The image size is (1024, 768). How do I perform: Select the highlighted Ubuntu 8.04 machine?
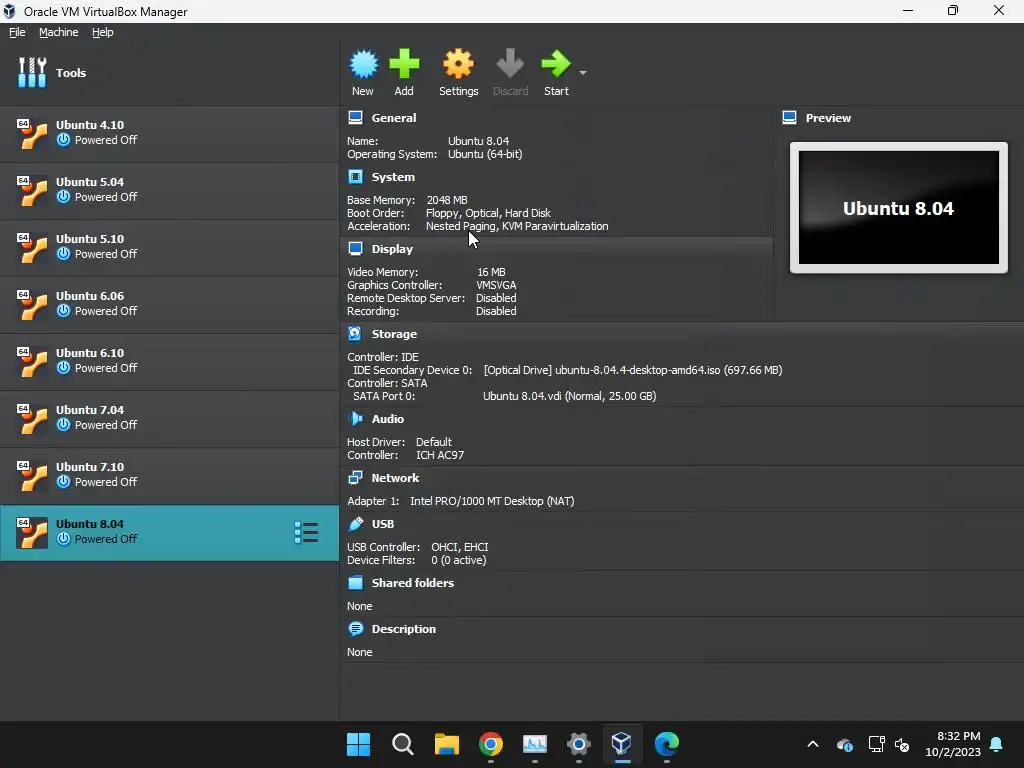pyautogui.click(x=169, y=532)
